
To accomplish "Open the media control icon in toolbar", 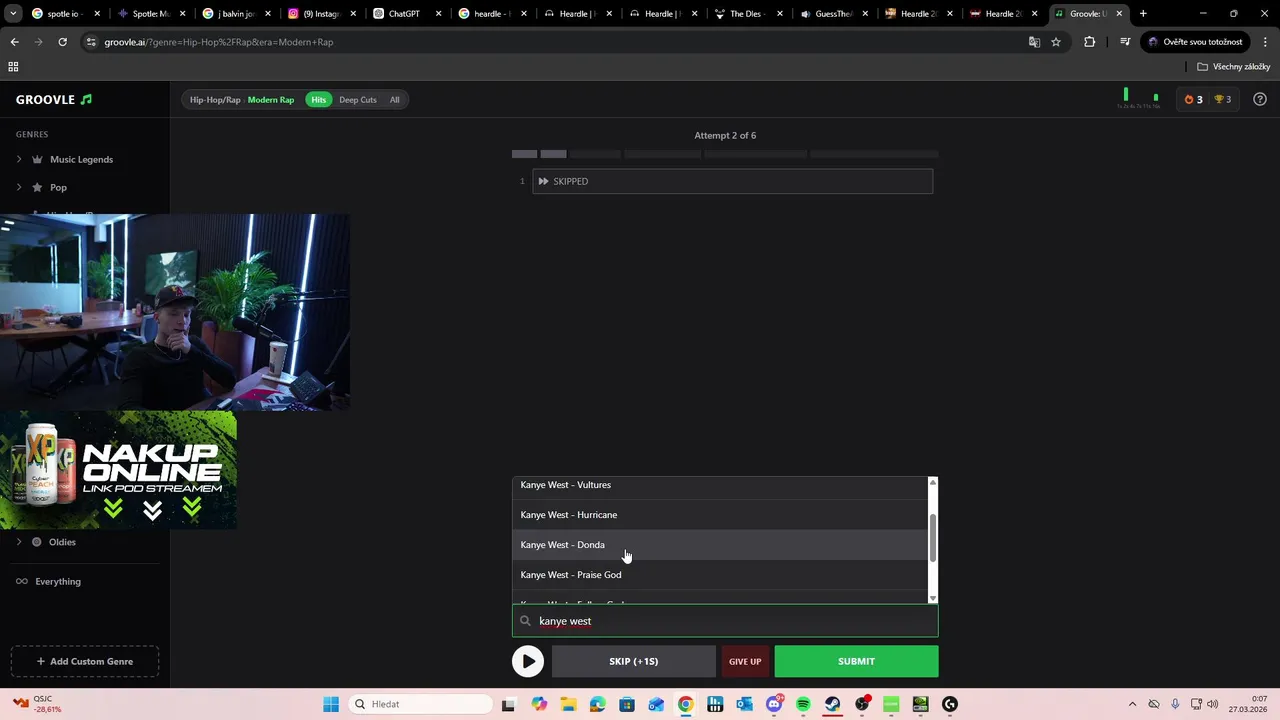I will [1125, 42].
